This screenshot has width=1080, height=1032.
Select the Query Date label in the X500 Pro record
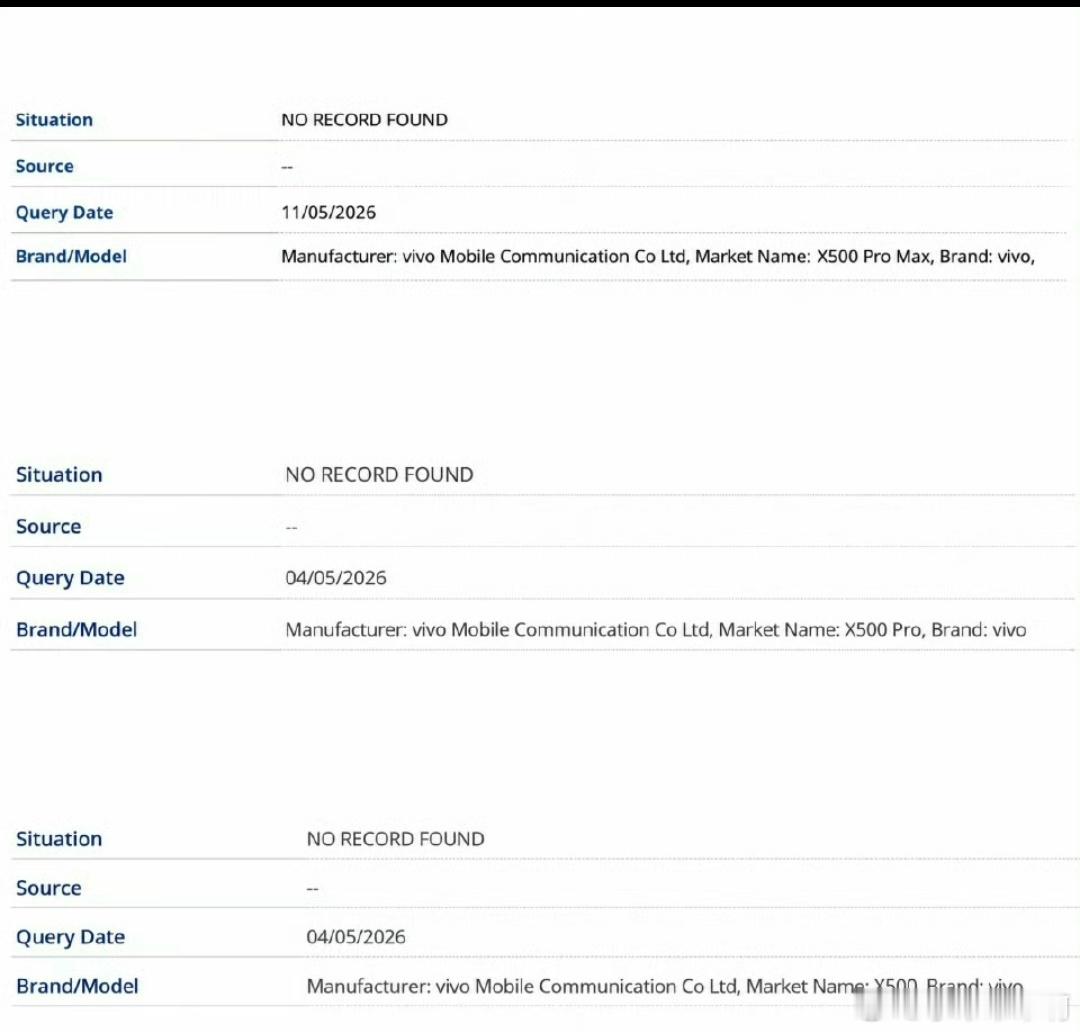[70, 578]
